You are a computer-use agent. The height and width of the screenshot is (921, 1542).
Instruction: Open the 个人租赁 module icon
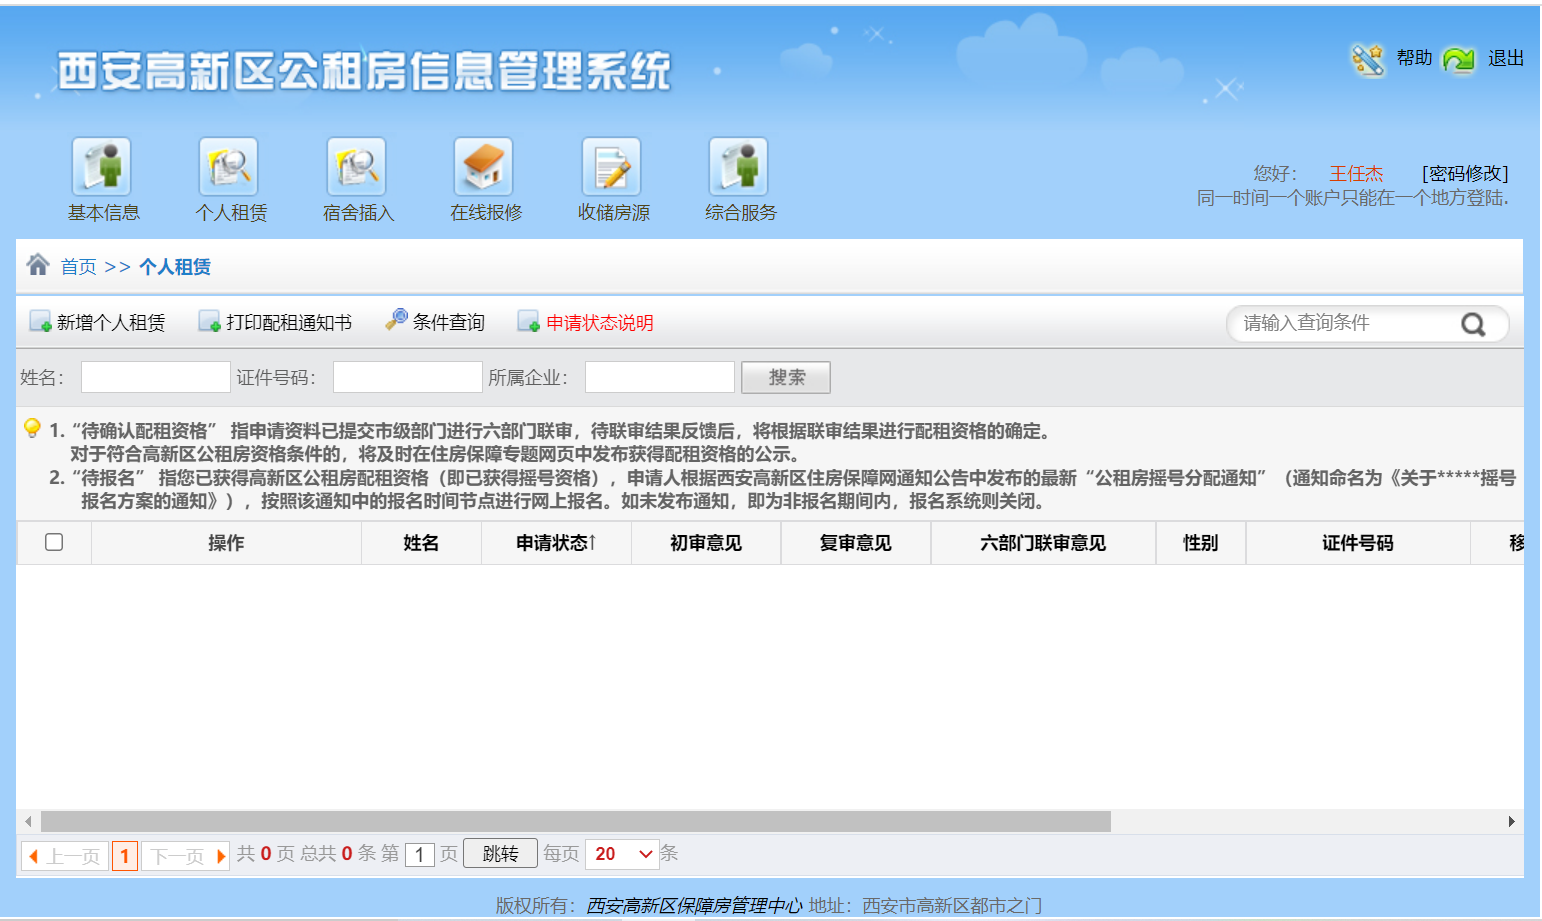point(229,166)
